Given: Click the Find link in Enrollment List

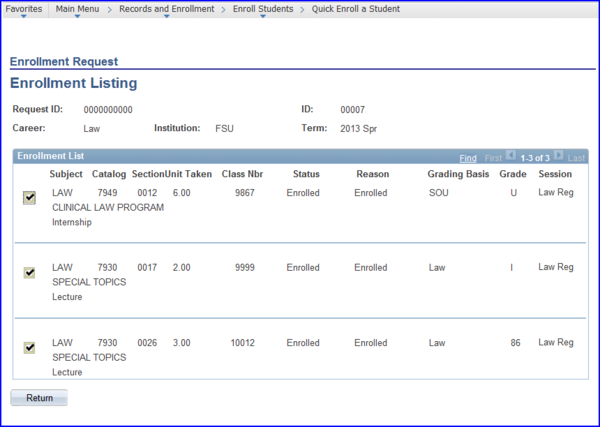Looking at the screenshot, I should point(468,158).
